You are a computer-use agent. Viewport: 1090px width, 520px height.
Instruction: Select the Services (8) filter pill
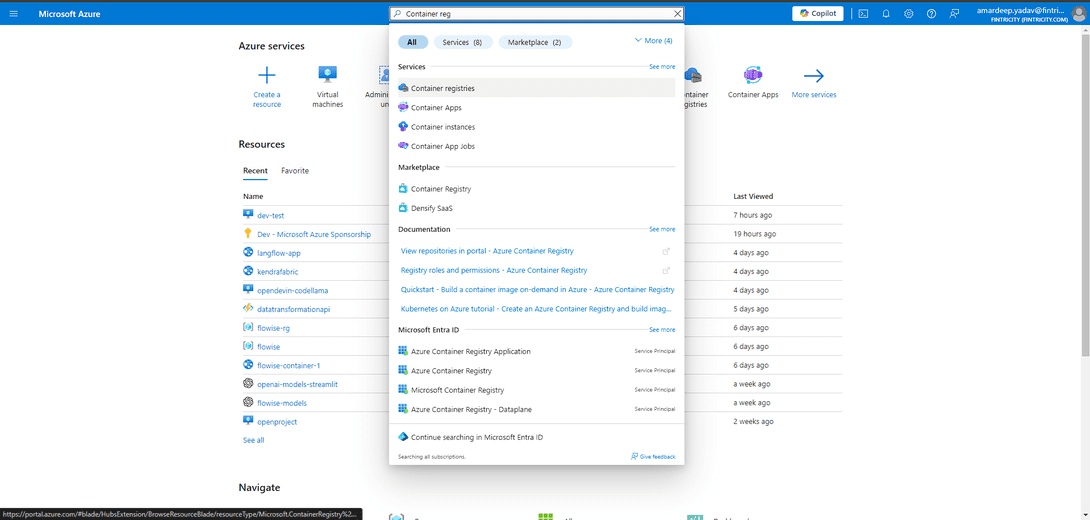[x=463, y=42]
